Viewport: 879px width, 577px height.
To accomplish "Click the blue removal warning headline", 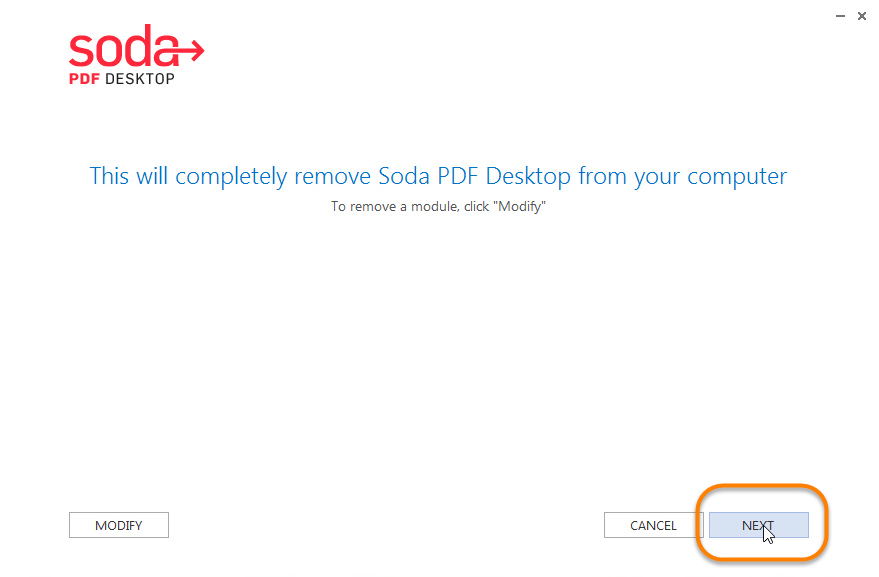I will pyautogui.click(x=438, y=177).
